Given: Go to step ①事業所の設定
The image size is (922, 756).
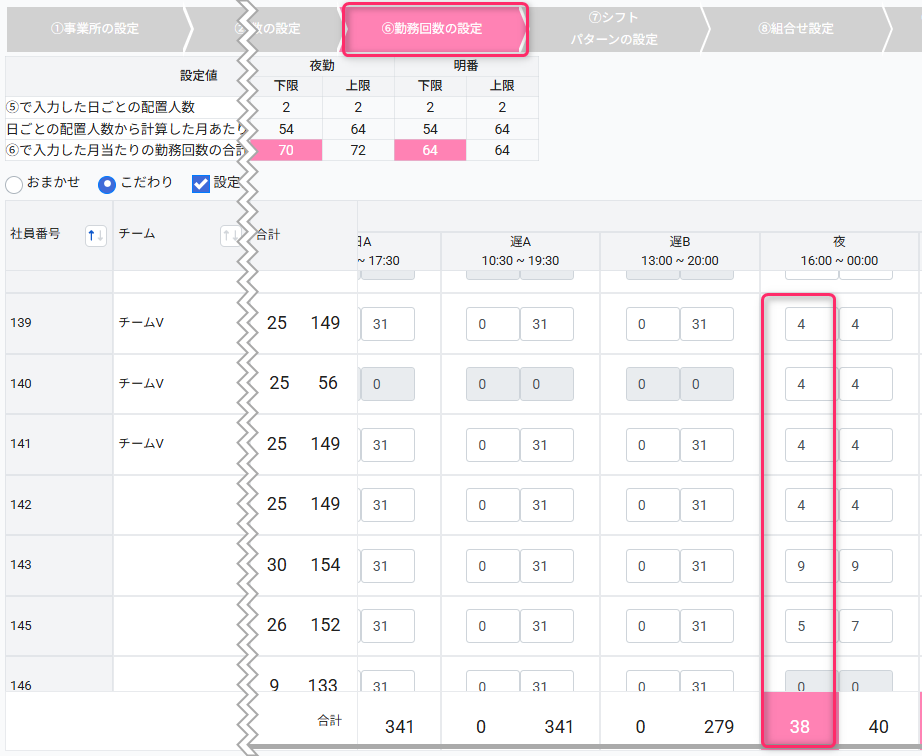Looking at the screenshot, I should click(x=95, y=29).
